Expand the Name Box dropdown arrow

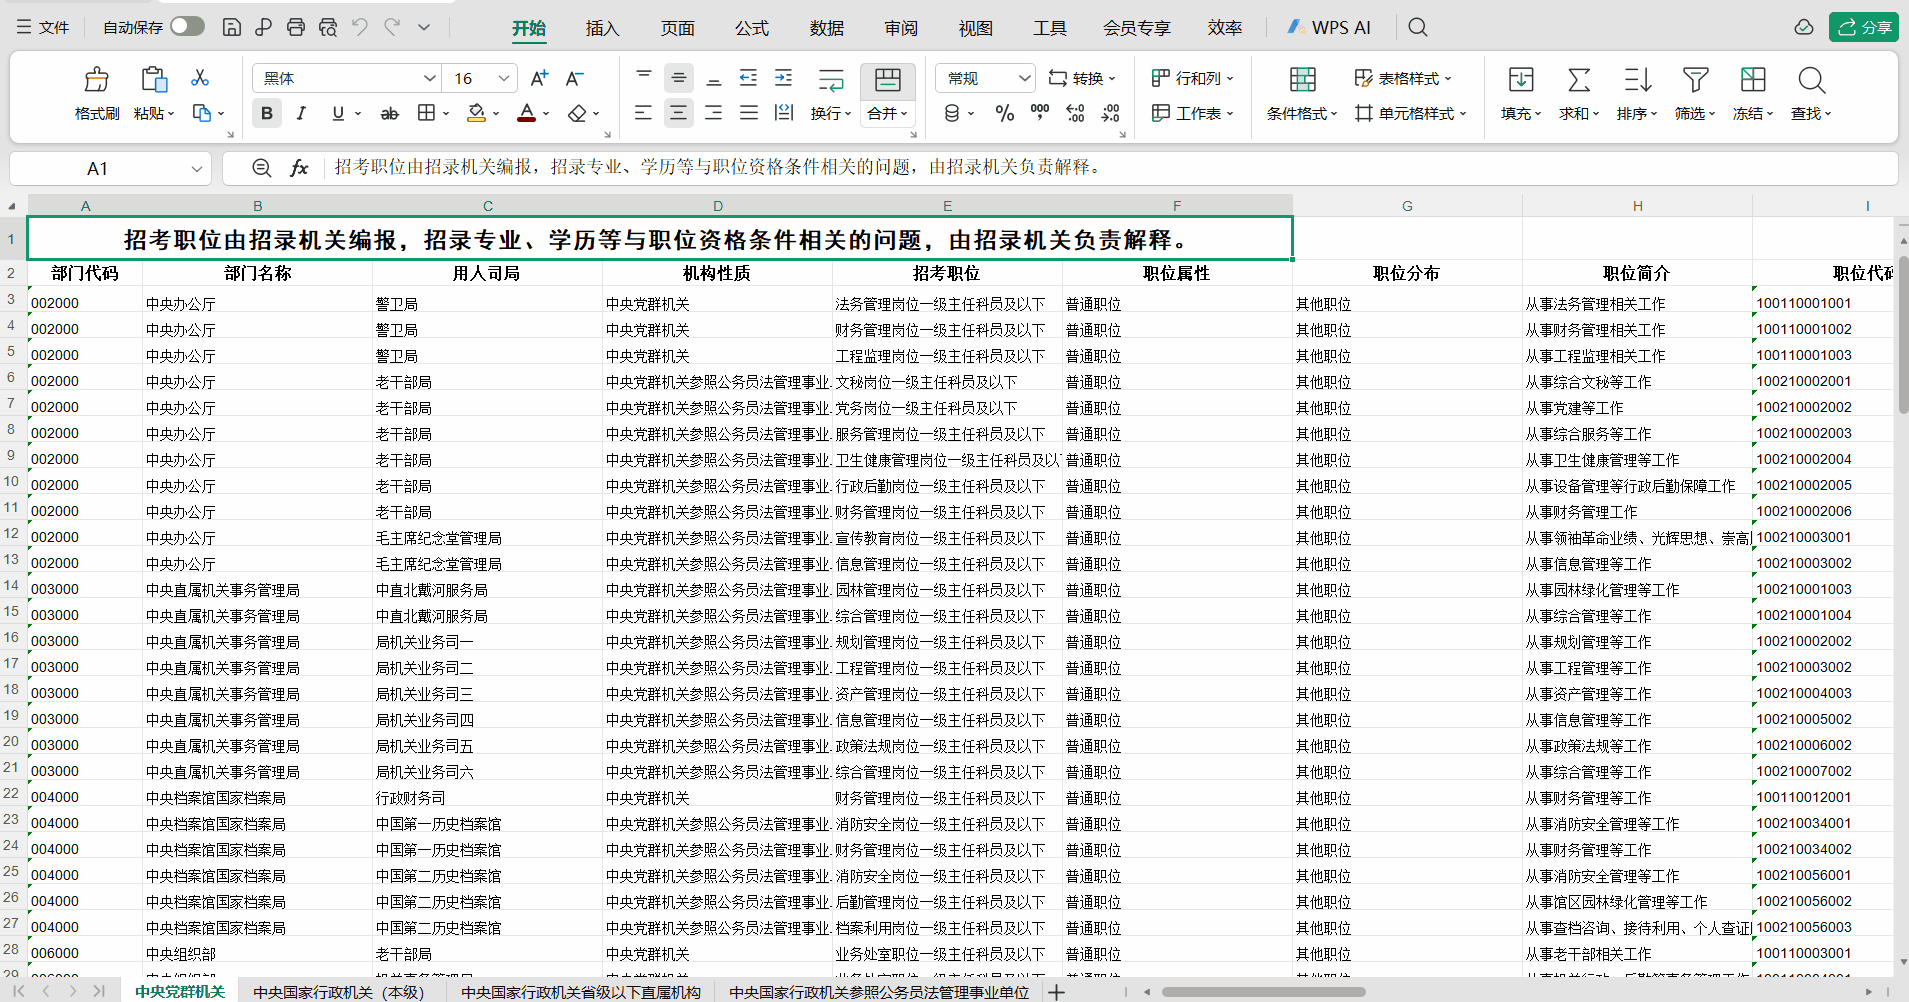pyautogui.click(x=196, y=169)
